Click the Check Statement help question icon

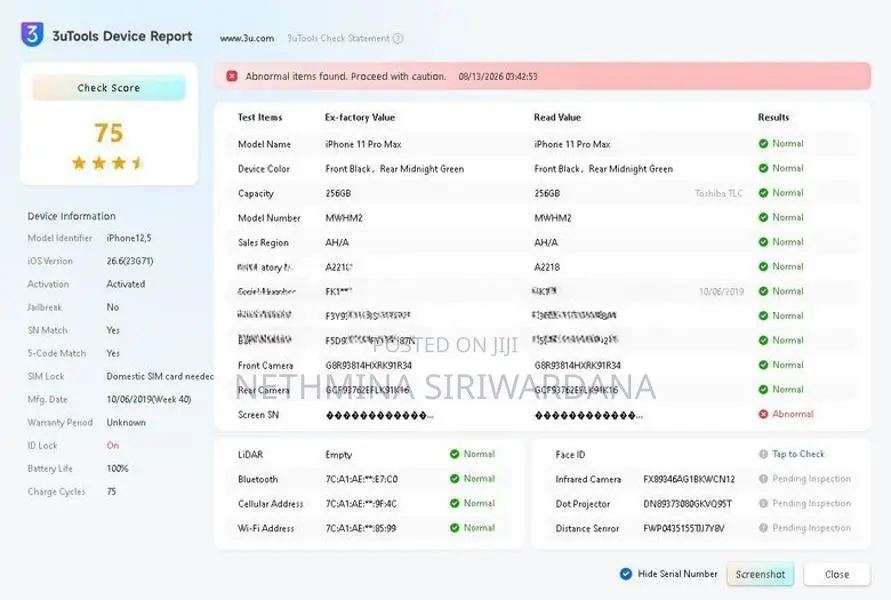[x=398, y=39]
